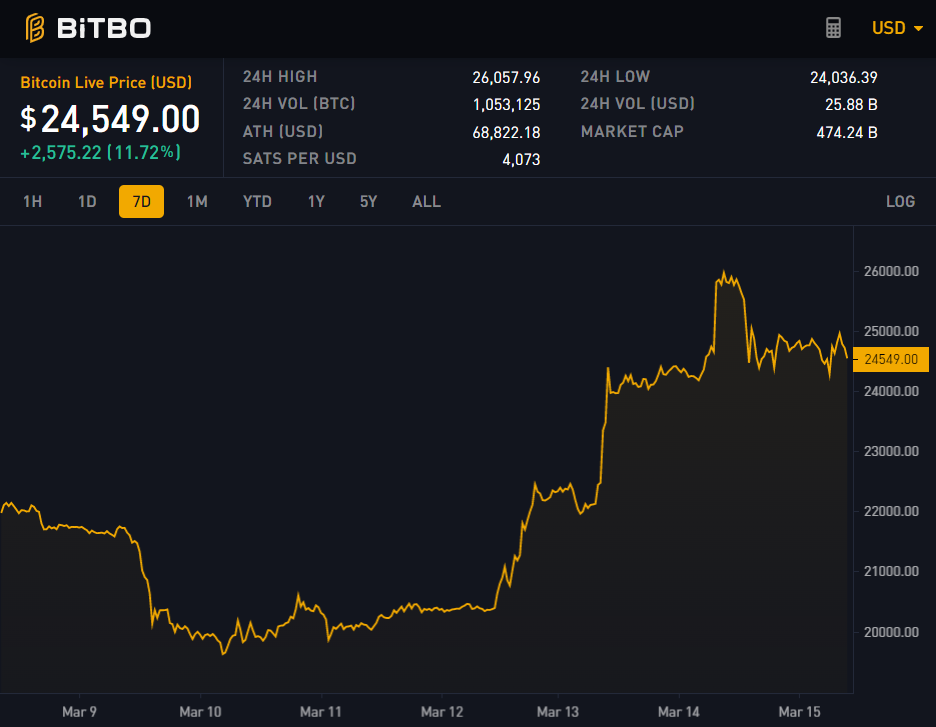Click the 26000.00 price axis label
936x727 pixels.
point(891,272)
